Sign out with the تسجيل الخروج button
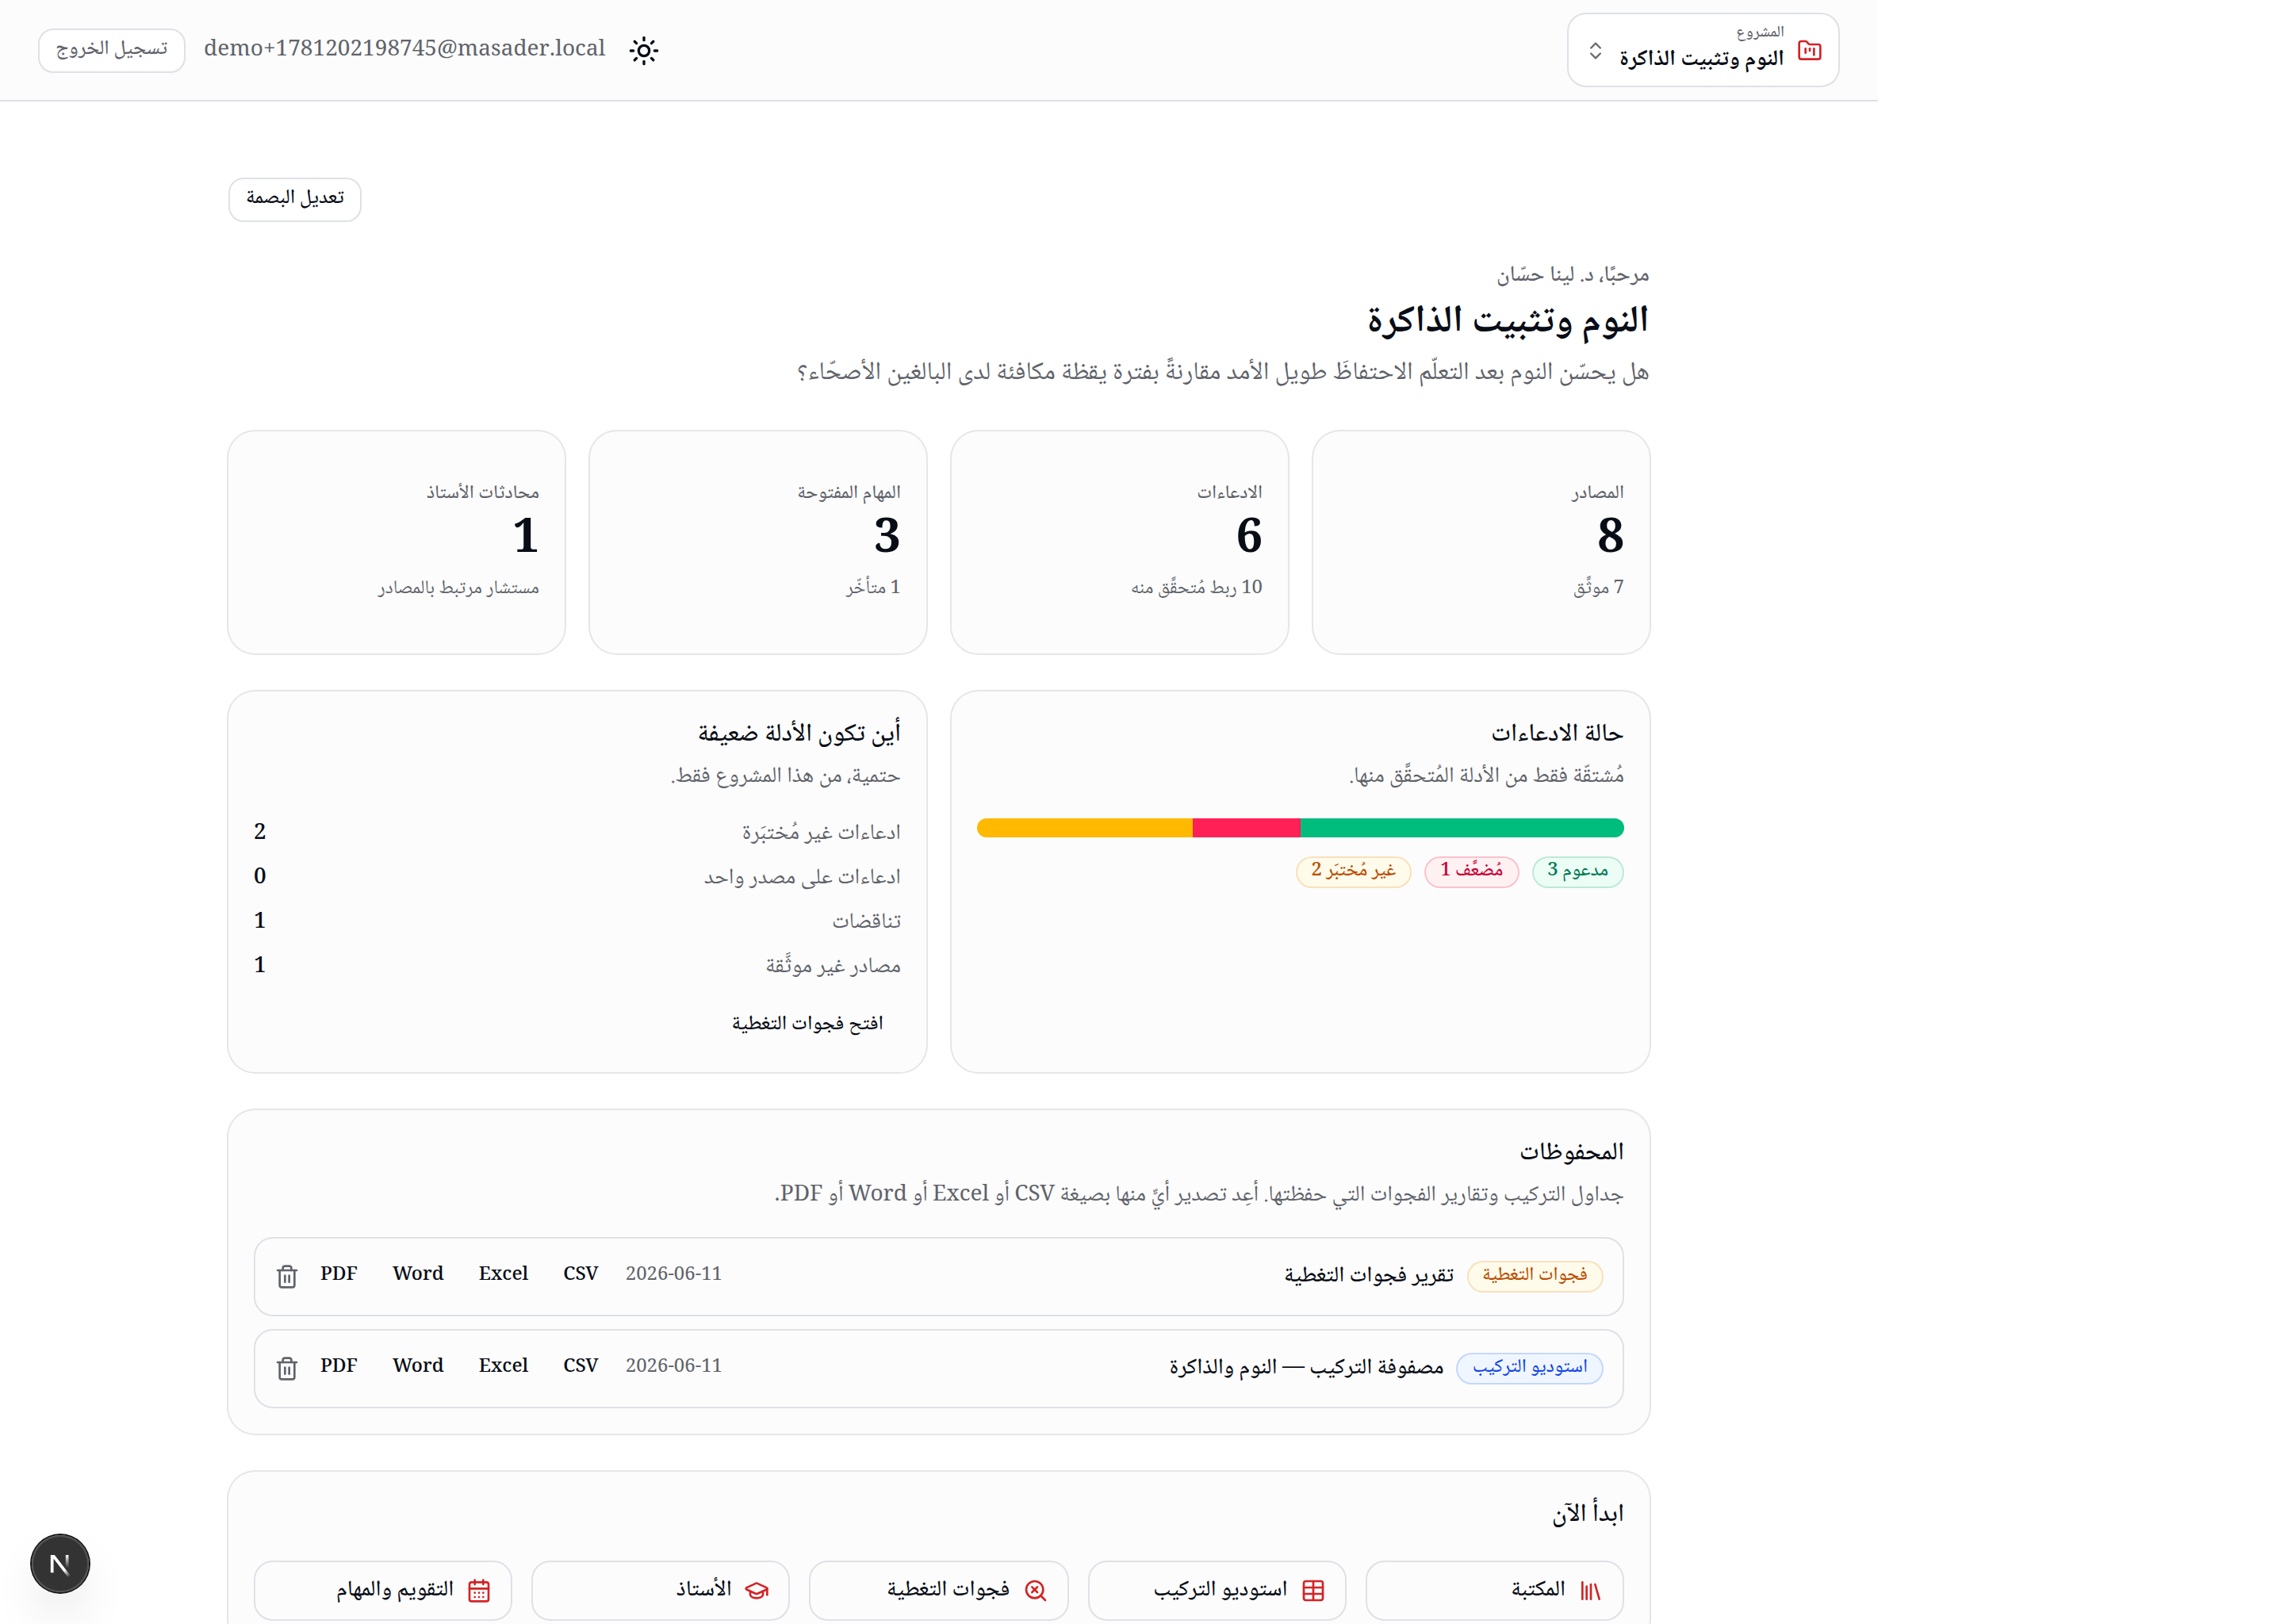 [x=112, y=50]
